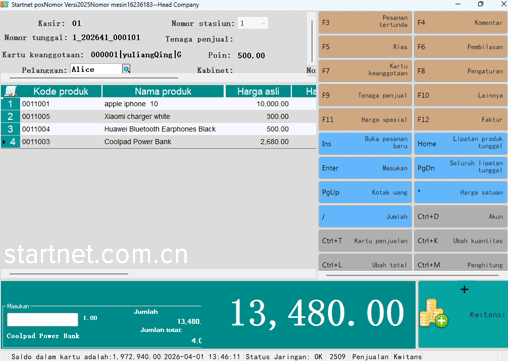Open the Nomor stasiun dropdown

[x=263, y=23]
